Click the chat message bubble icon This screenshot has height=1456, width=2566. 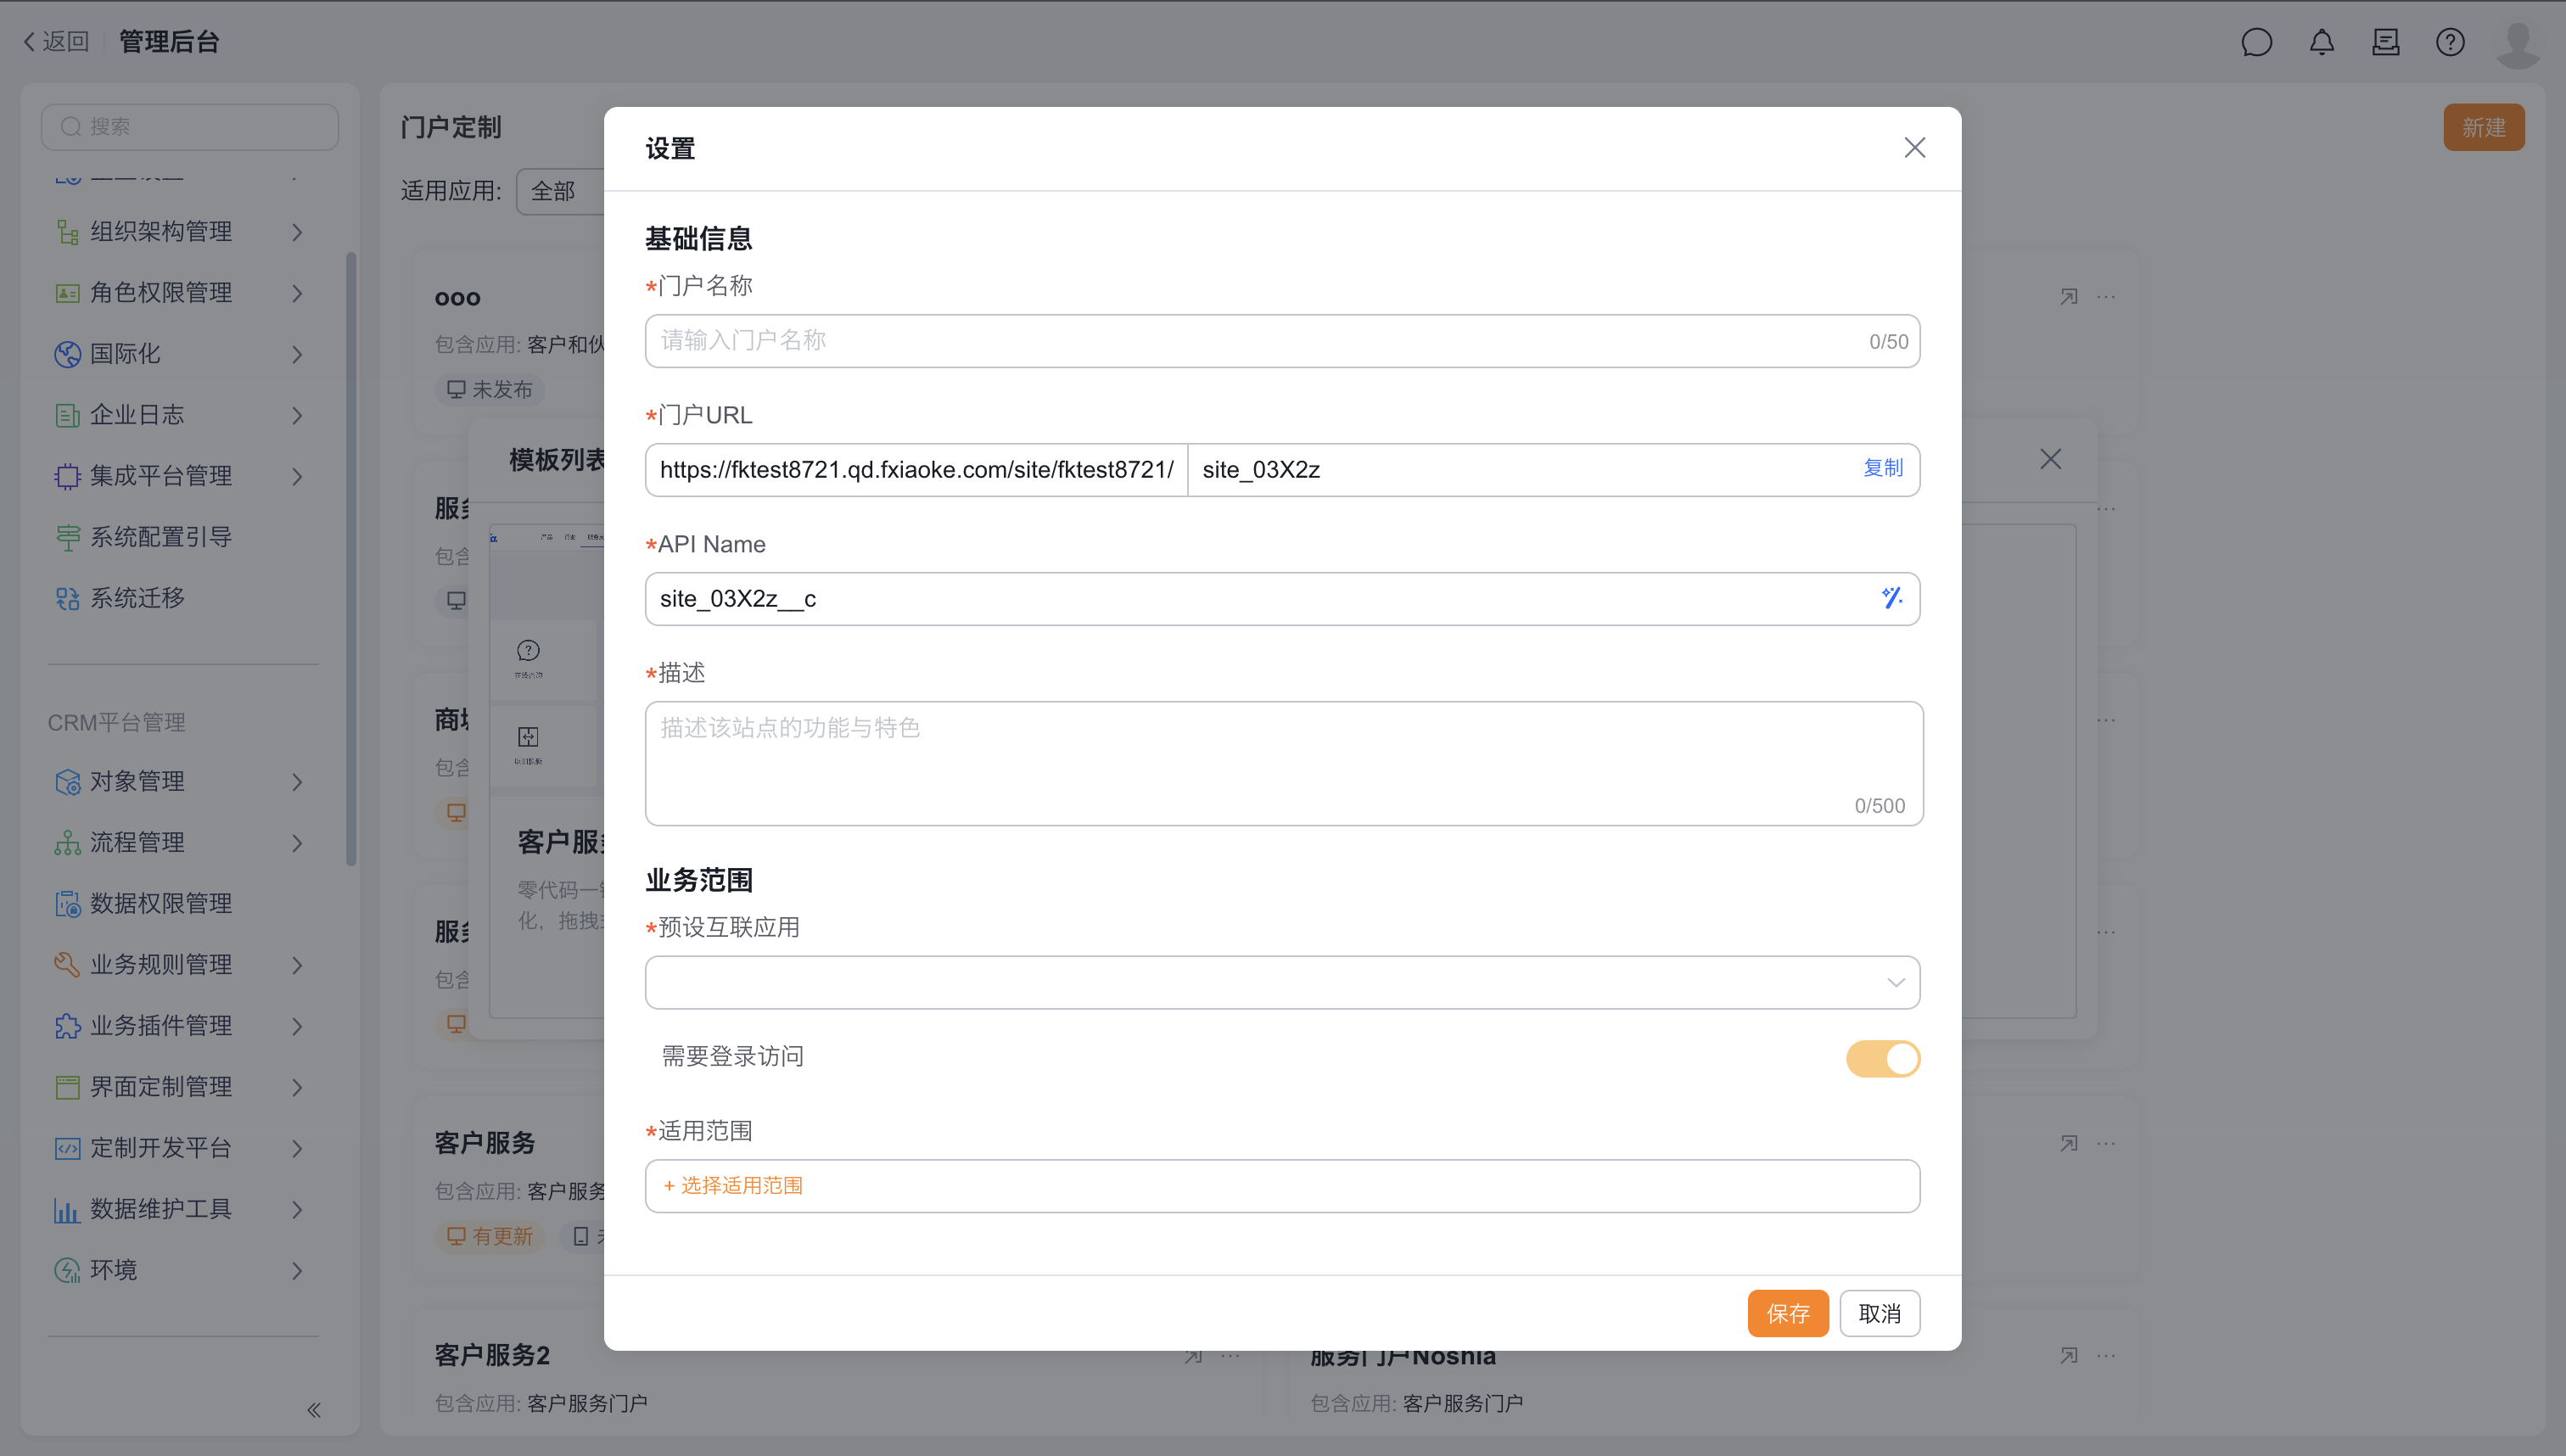(x=2256, y=42)
